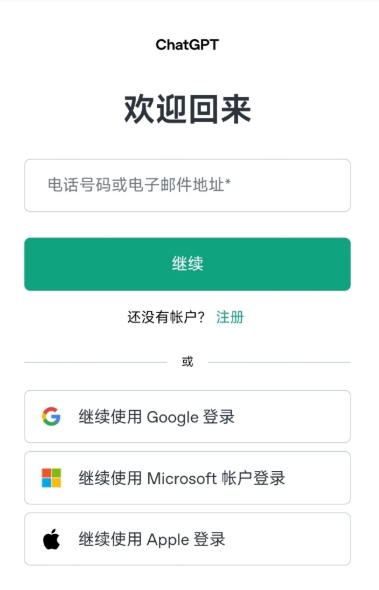Open the 注册 sign-up link
The image size is (379, 590).
[x=230, y=317]
